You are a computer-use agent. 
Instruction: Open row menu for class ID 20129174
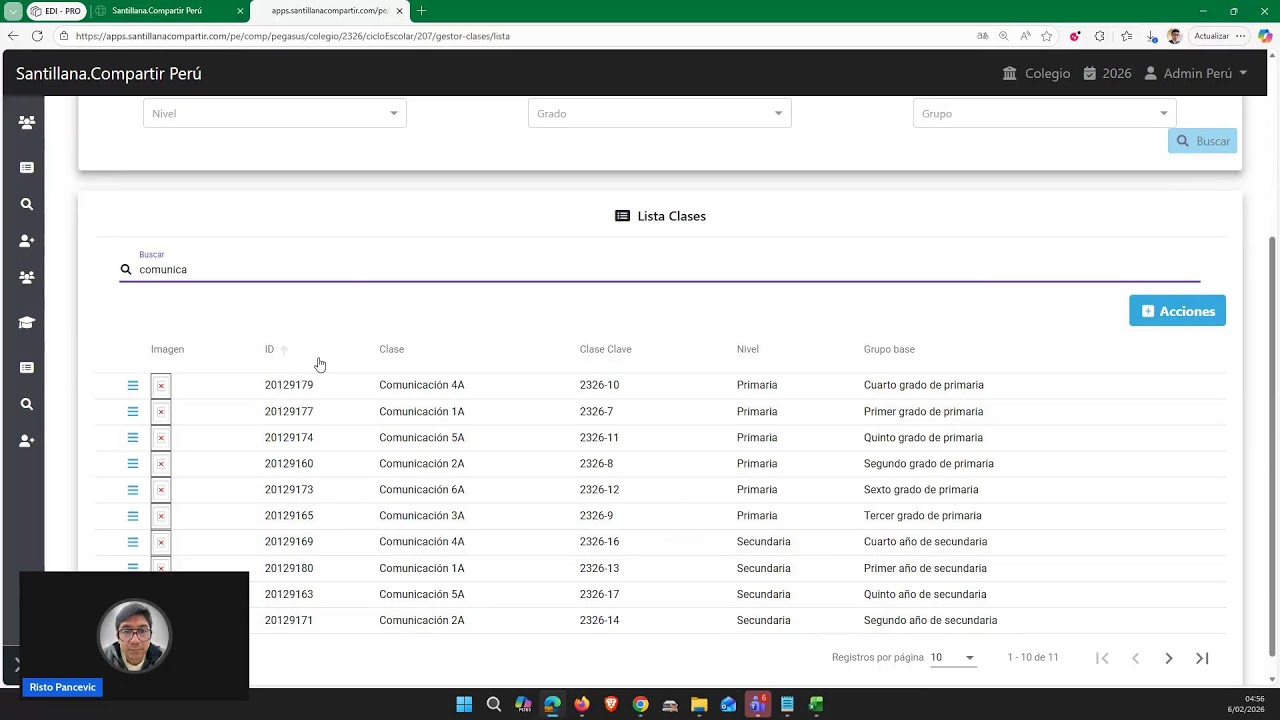click(132, 437)
